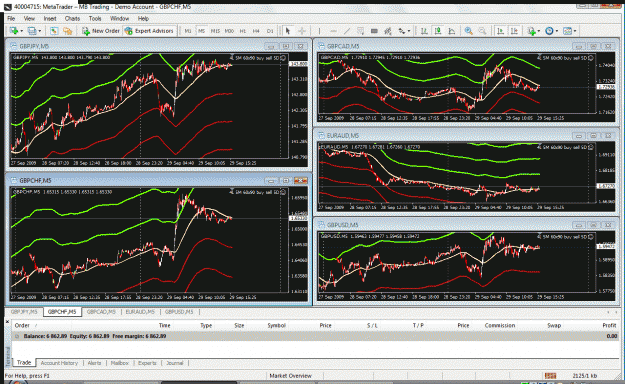Open the Help menu
Viewport: 625px width, 384px height.
tap(143, 18)
